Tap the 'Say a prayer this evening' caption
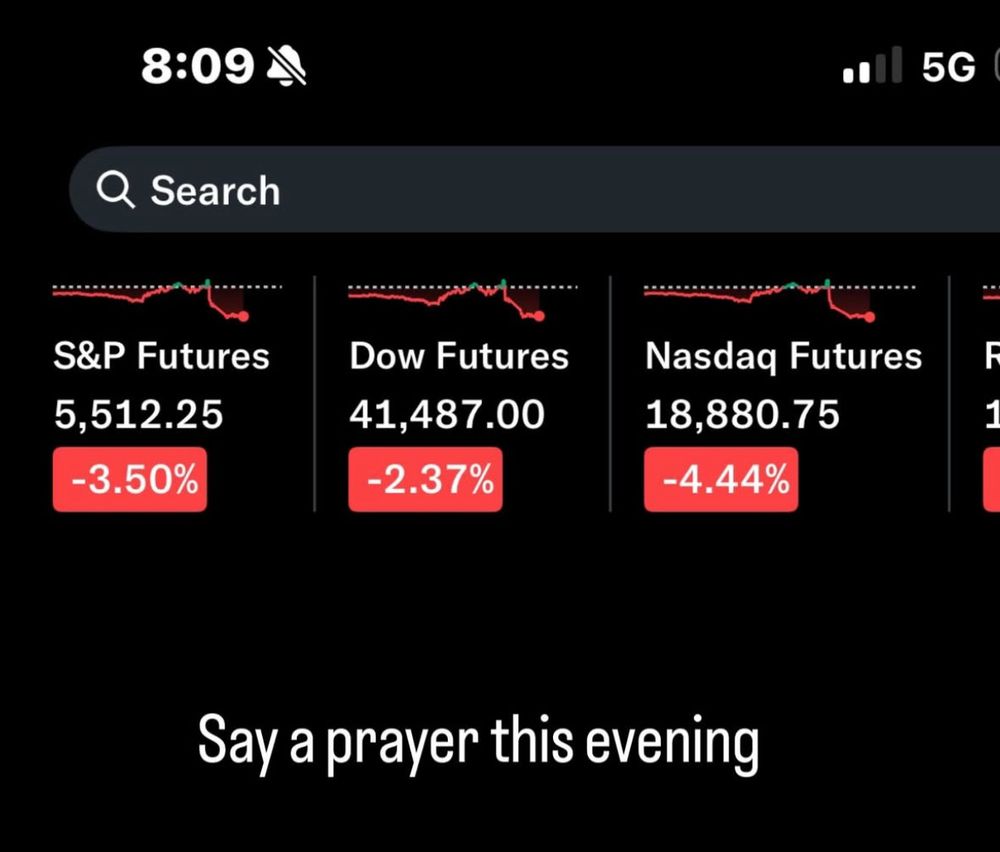Screen dimensions: 1000x852 pyautogui.click(x=478, y=744)
